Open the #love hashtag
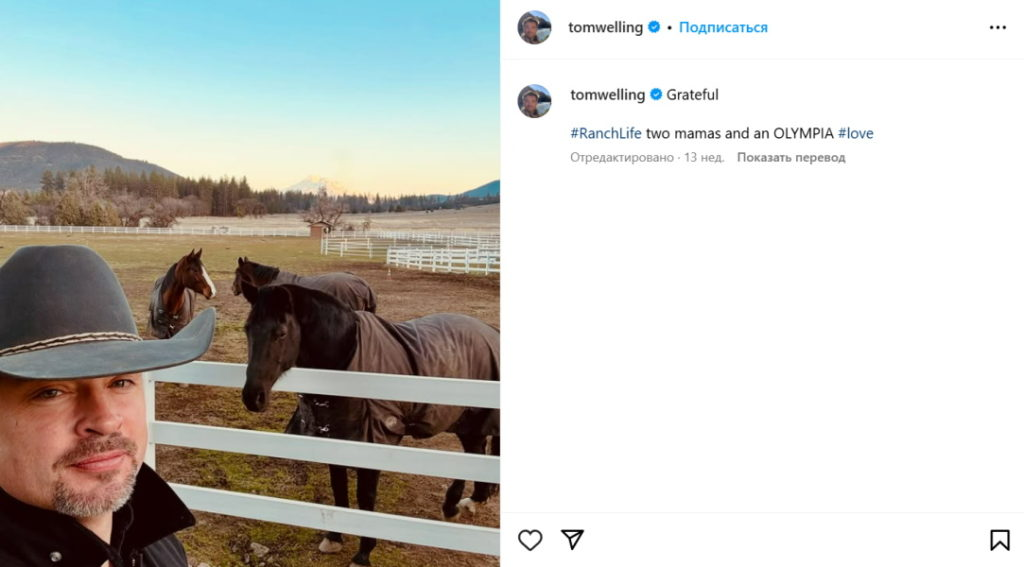The height and width of the screenshot is (567, 1024). pyautogui.click(x=856, y=133)
